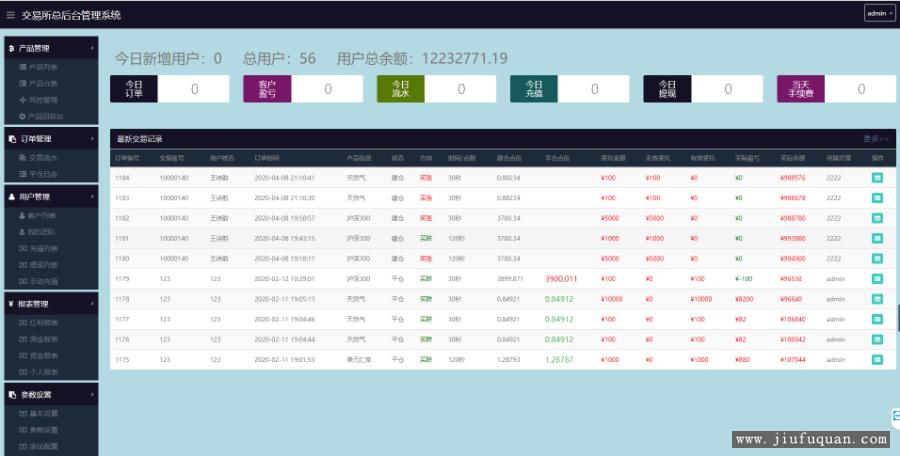900x456 pixels.
Task: Open details icon for order 1179
Action: pos(877,279)
